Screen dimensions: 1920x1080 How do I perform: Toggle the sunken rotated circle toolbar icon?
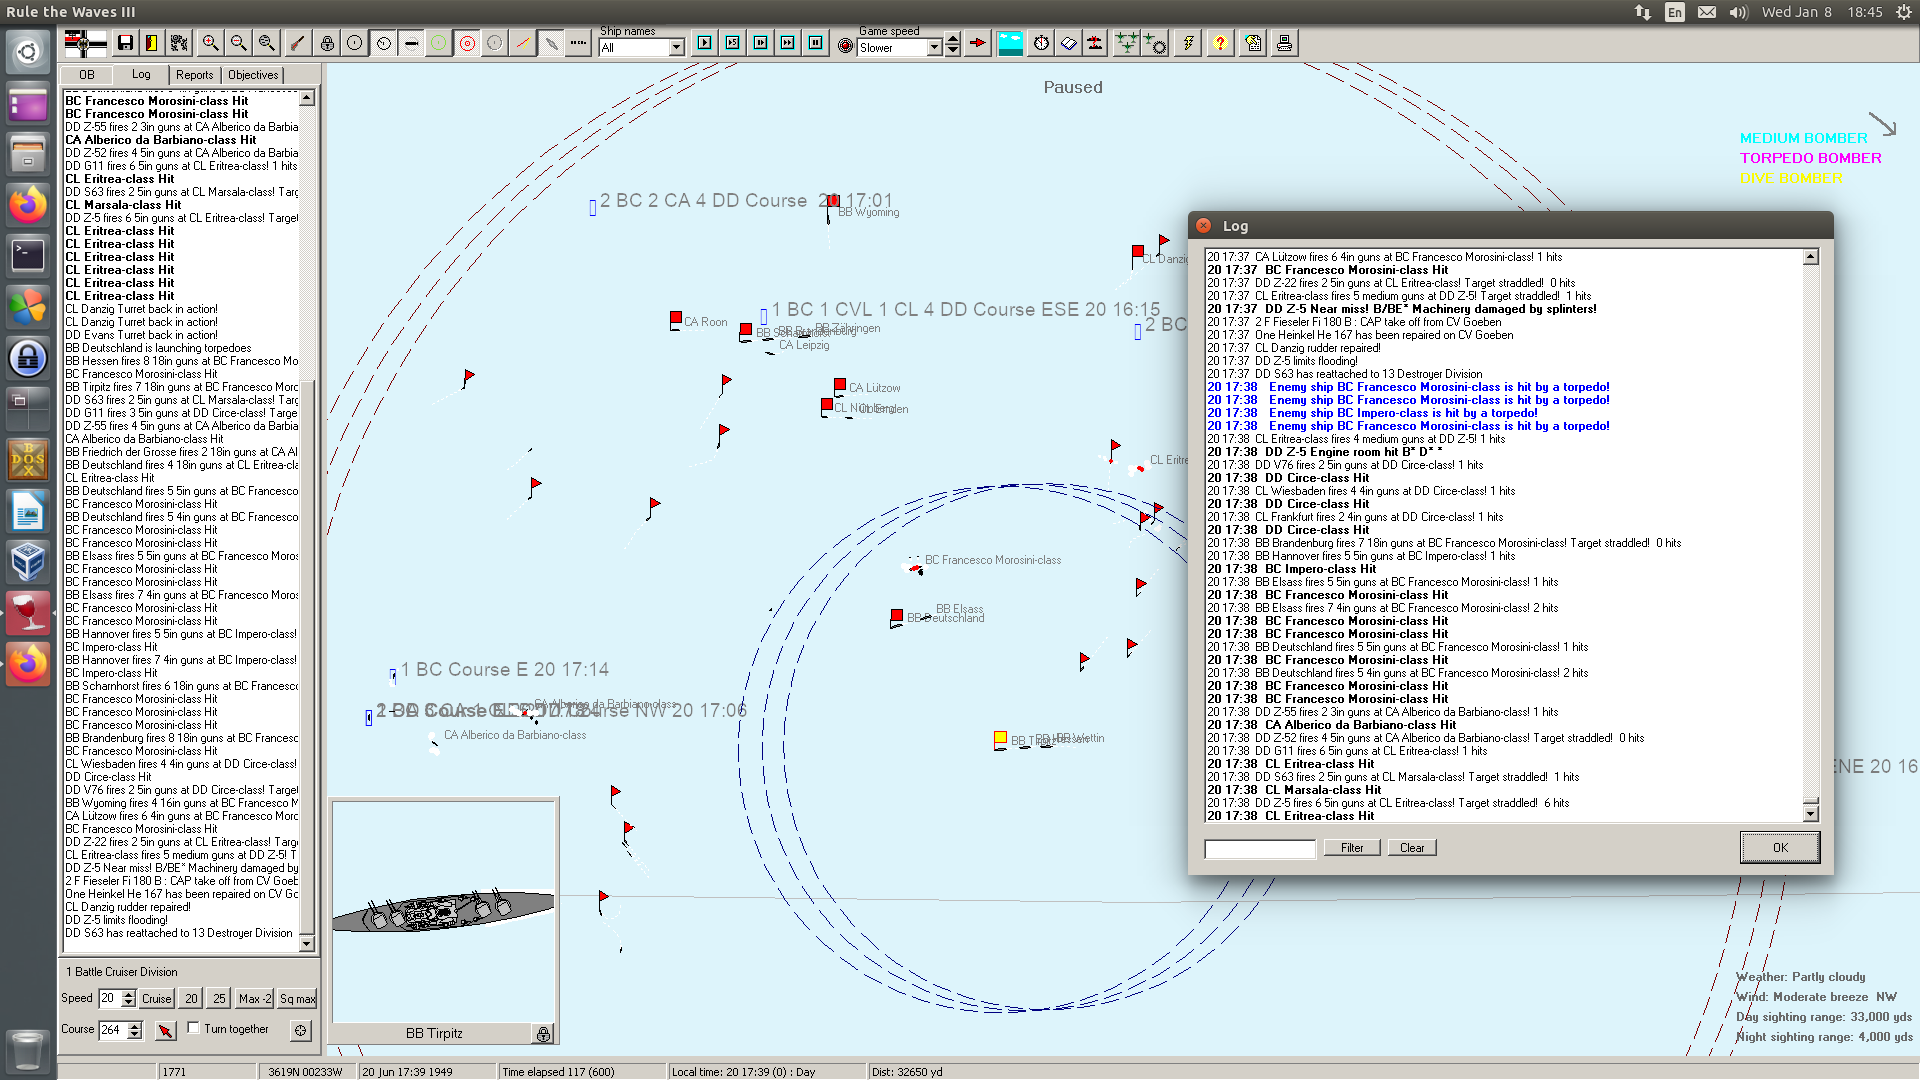coord(383,43)
